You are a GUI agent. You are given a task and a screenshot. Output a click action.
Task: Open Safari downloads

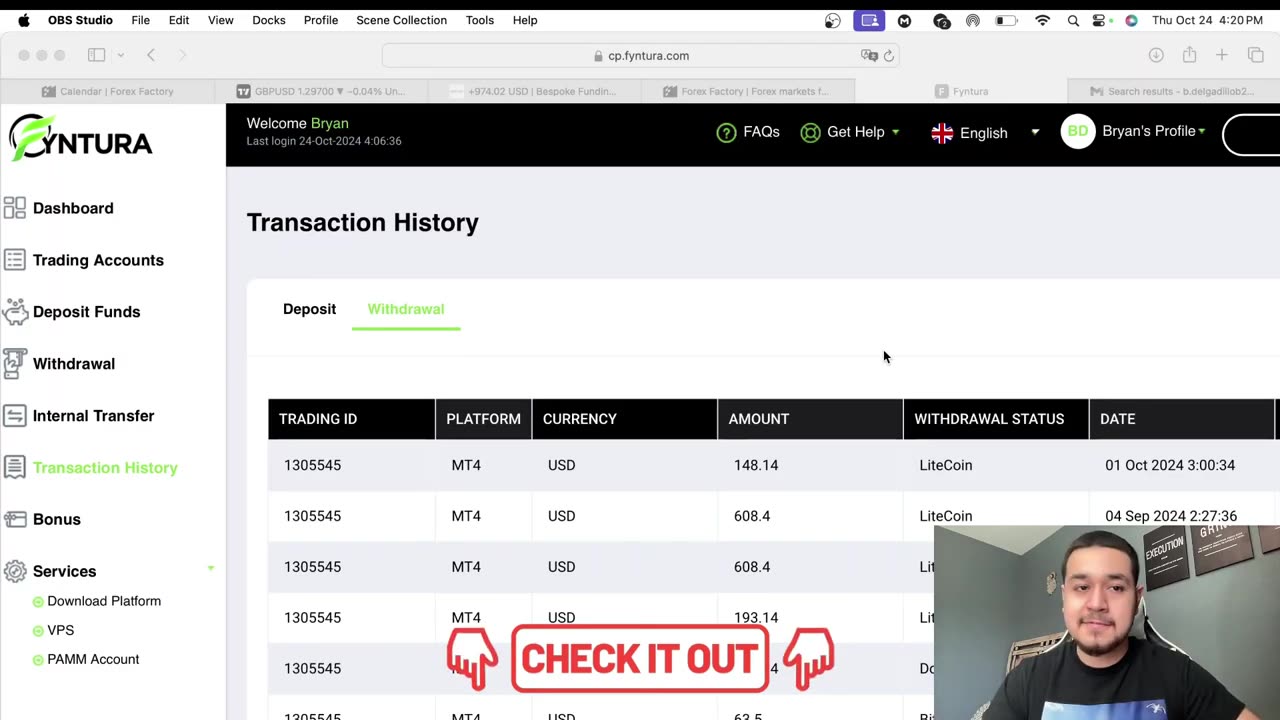(x=1156, y=55)
